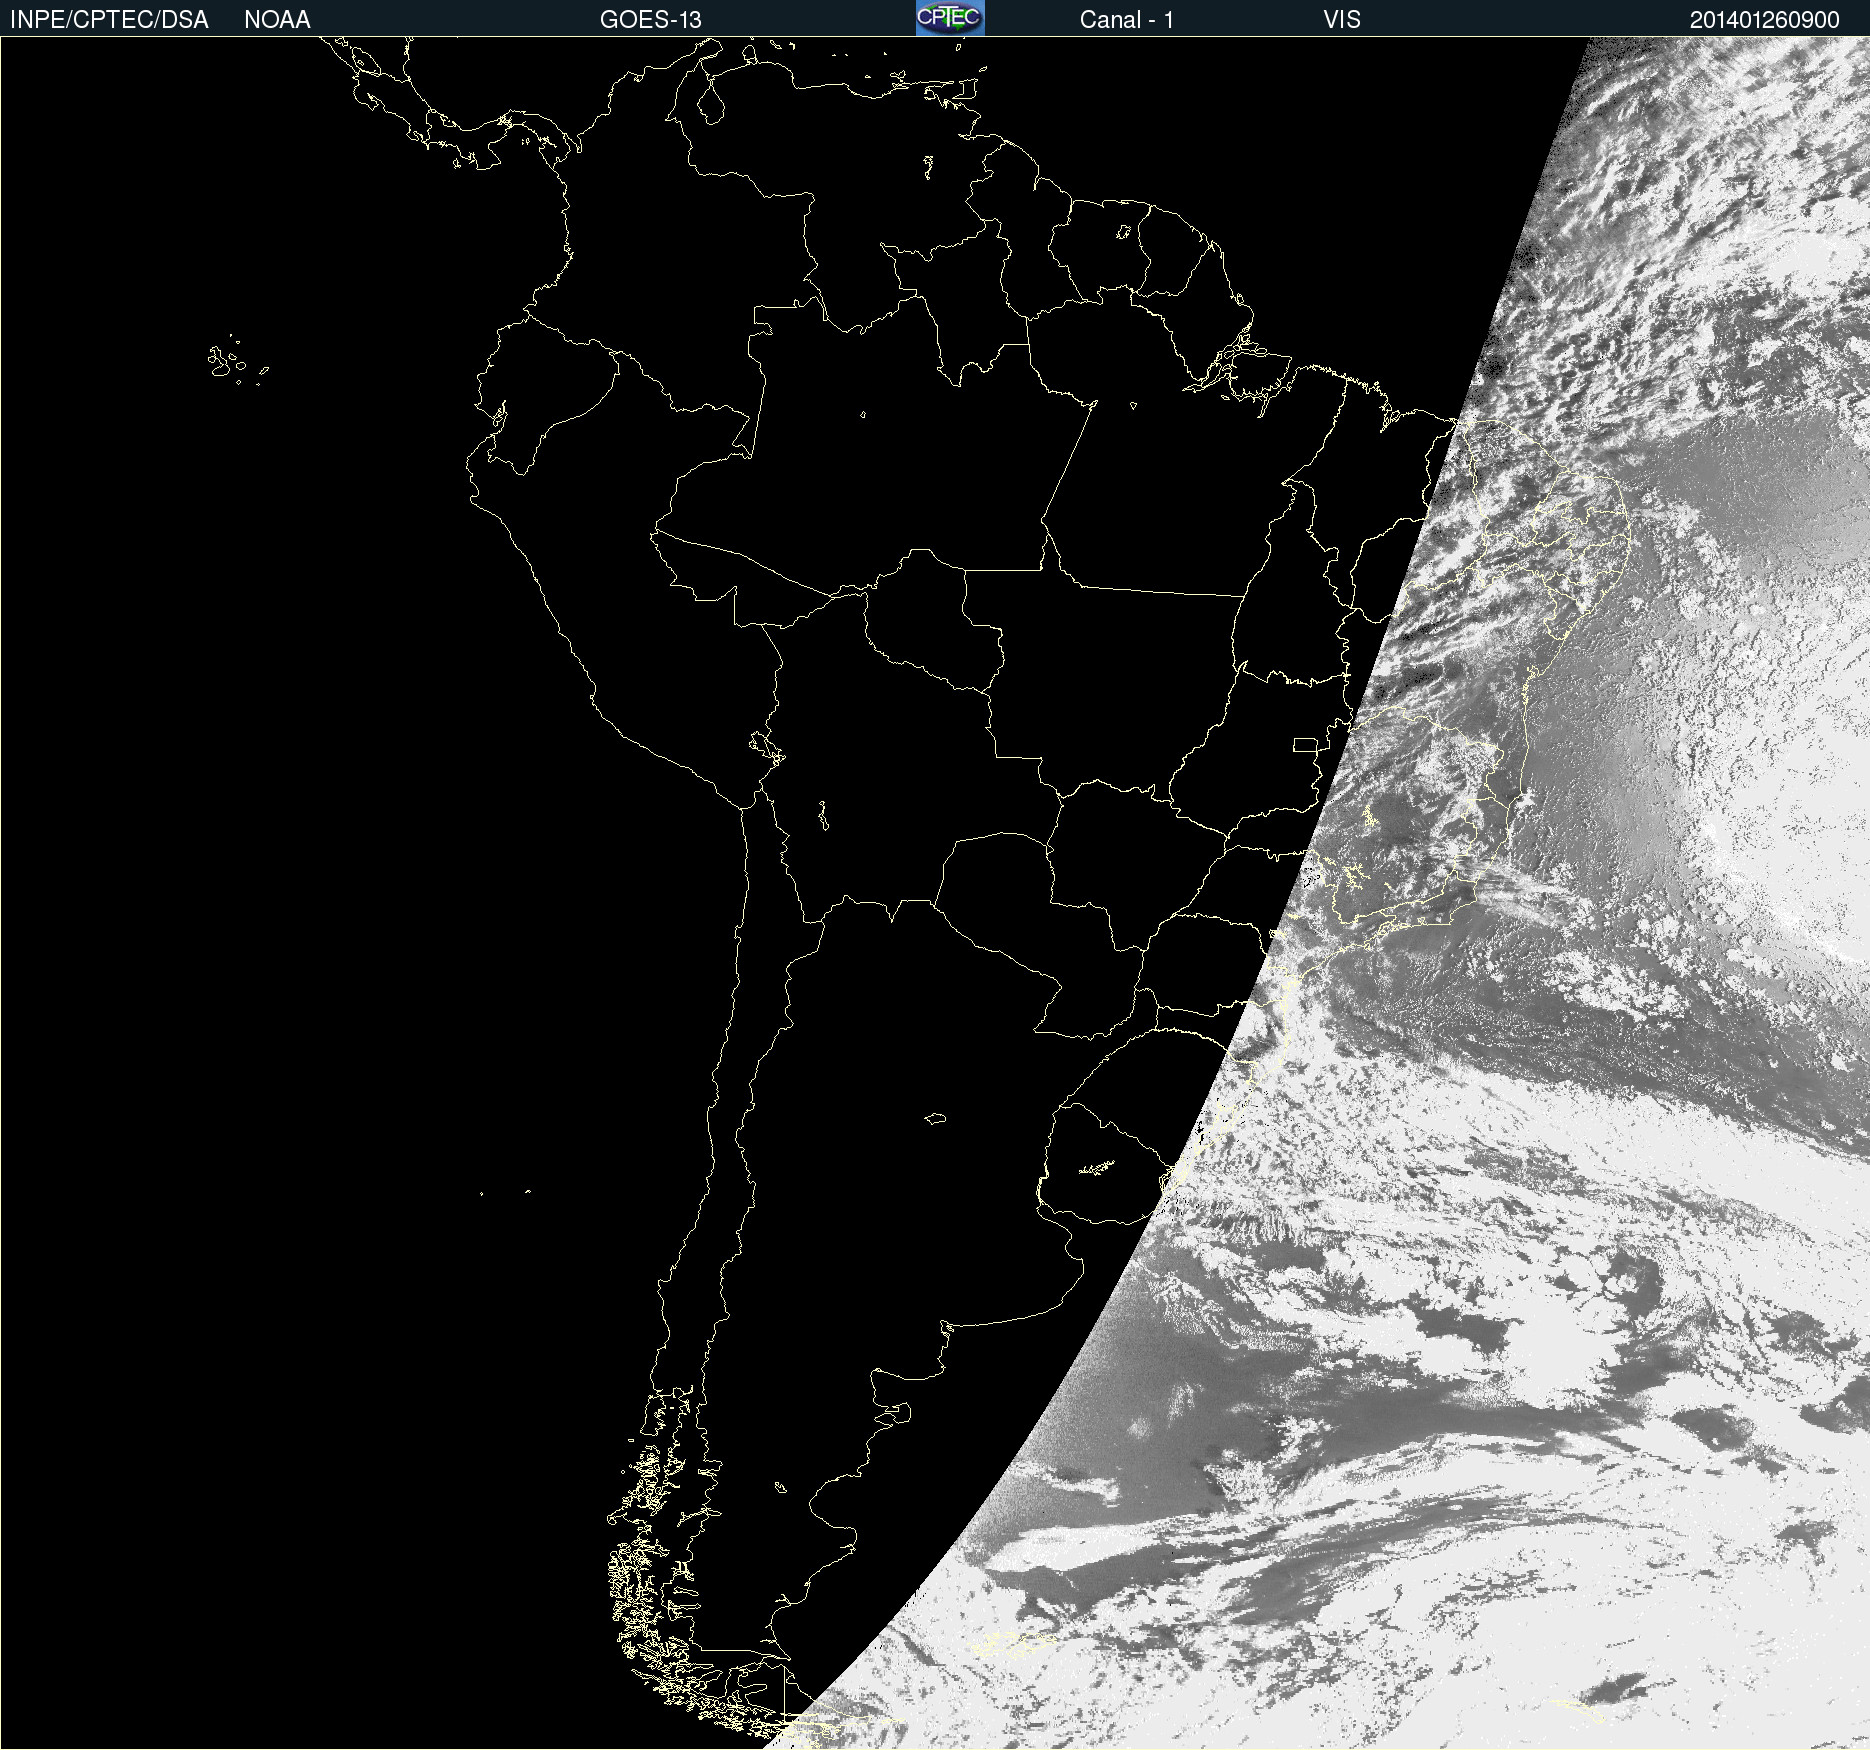This screenshot has height=1750, width=1870.
Task: Select the INPE/CPTEC/DSA header text
Action: pos(109,20)
